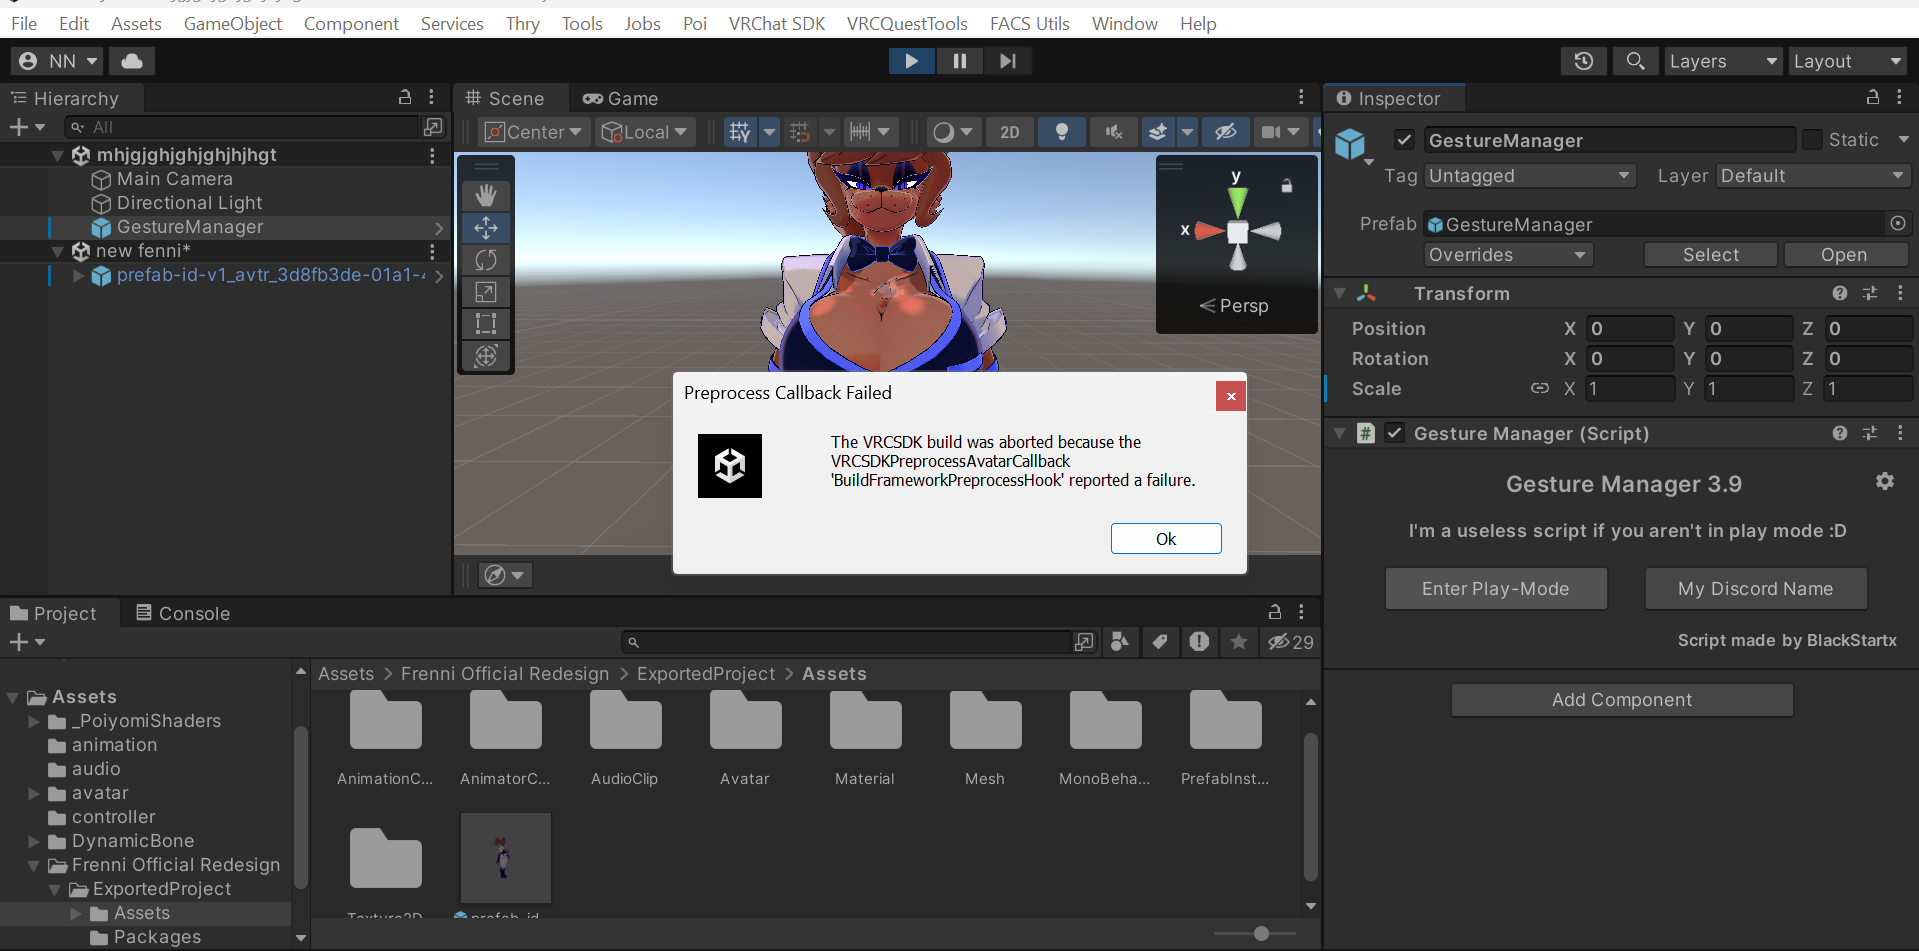Lock the scene orientation gizmo

point(1287,186)
